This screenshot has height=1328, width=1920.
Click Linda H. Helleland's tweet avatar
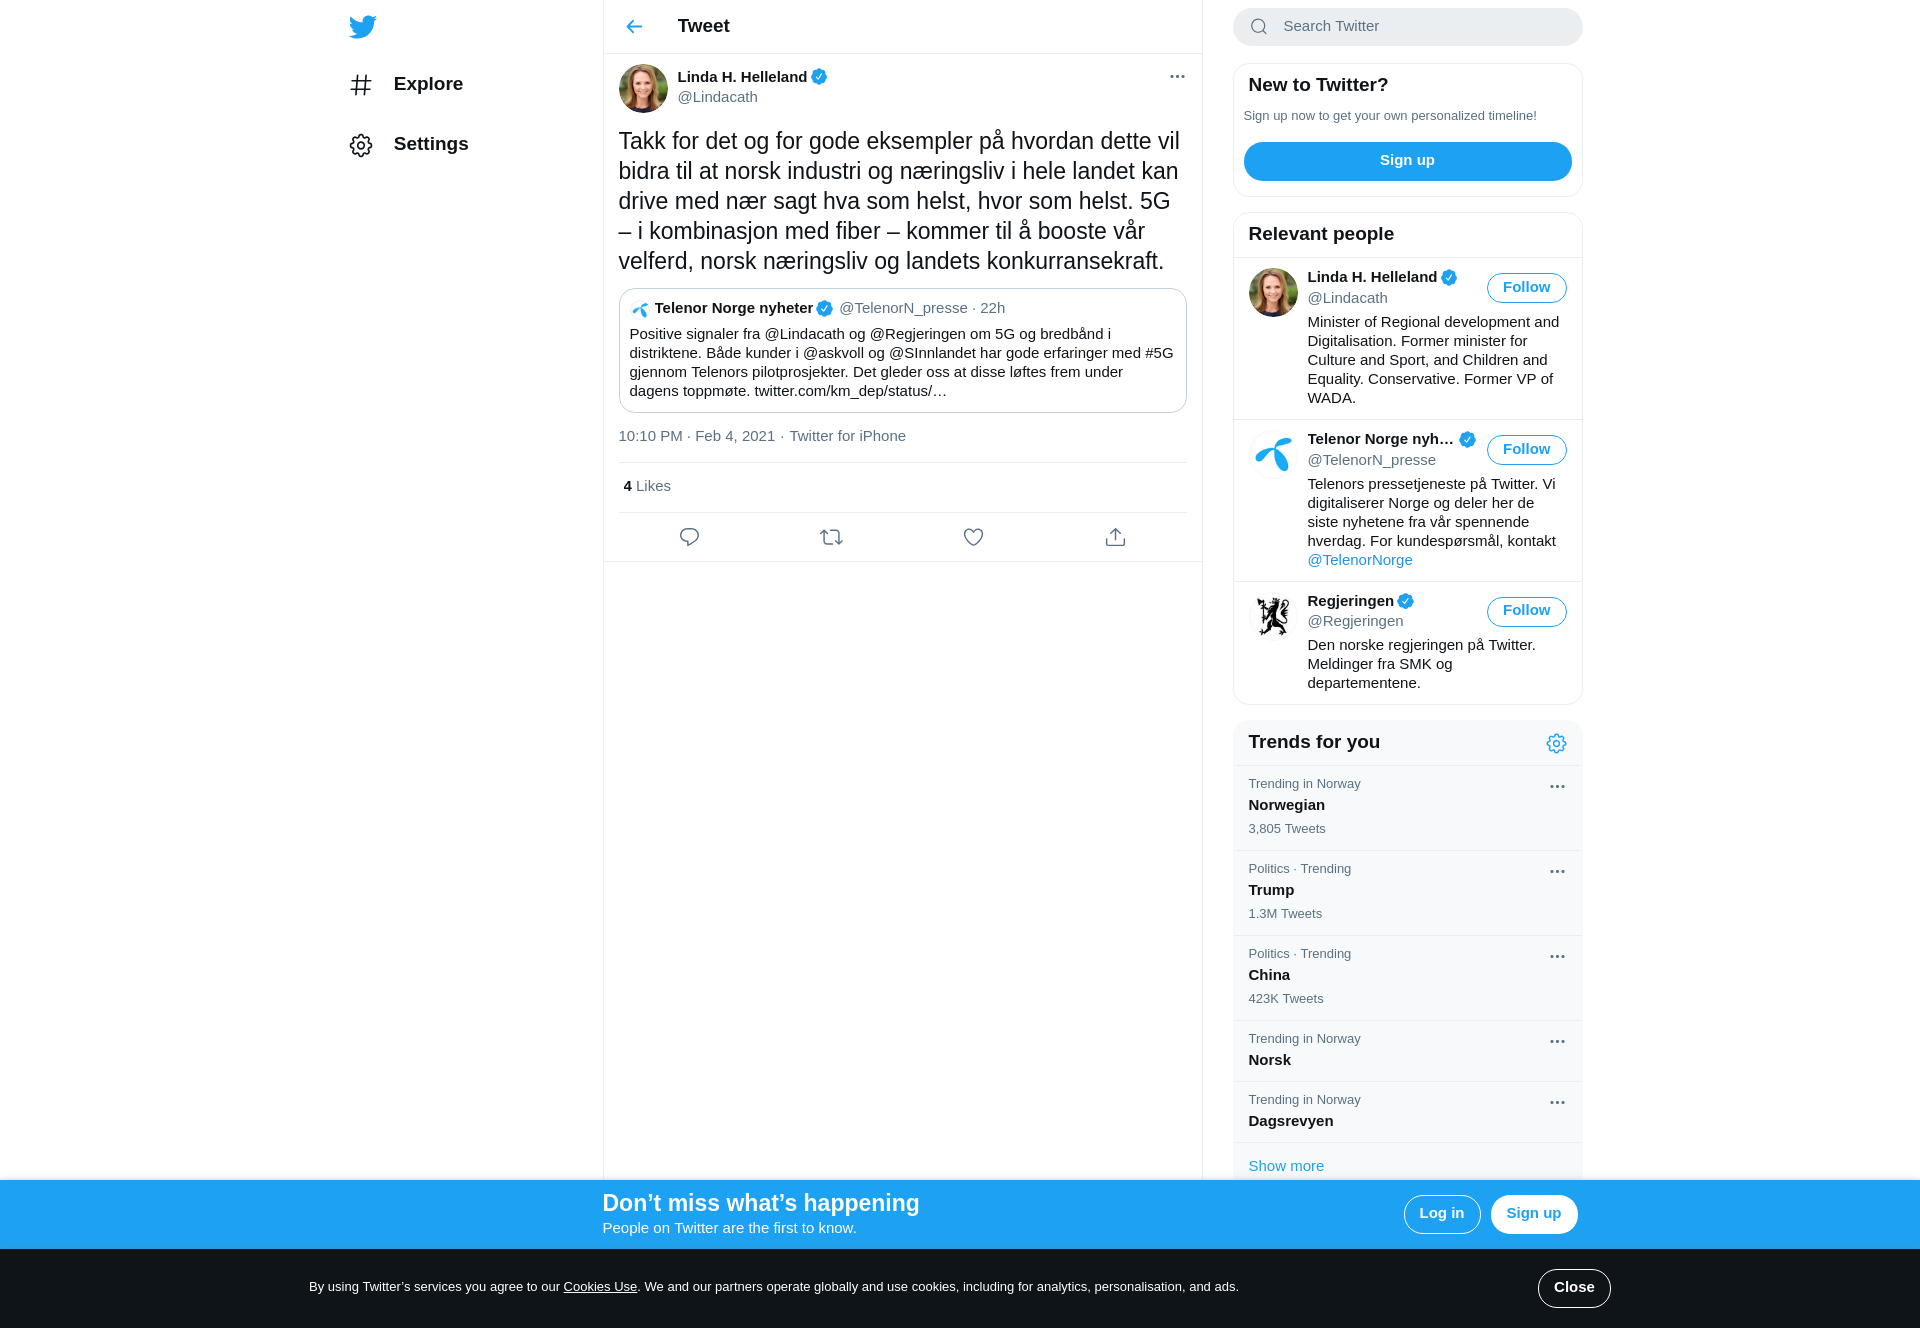(x=643, y=88)
